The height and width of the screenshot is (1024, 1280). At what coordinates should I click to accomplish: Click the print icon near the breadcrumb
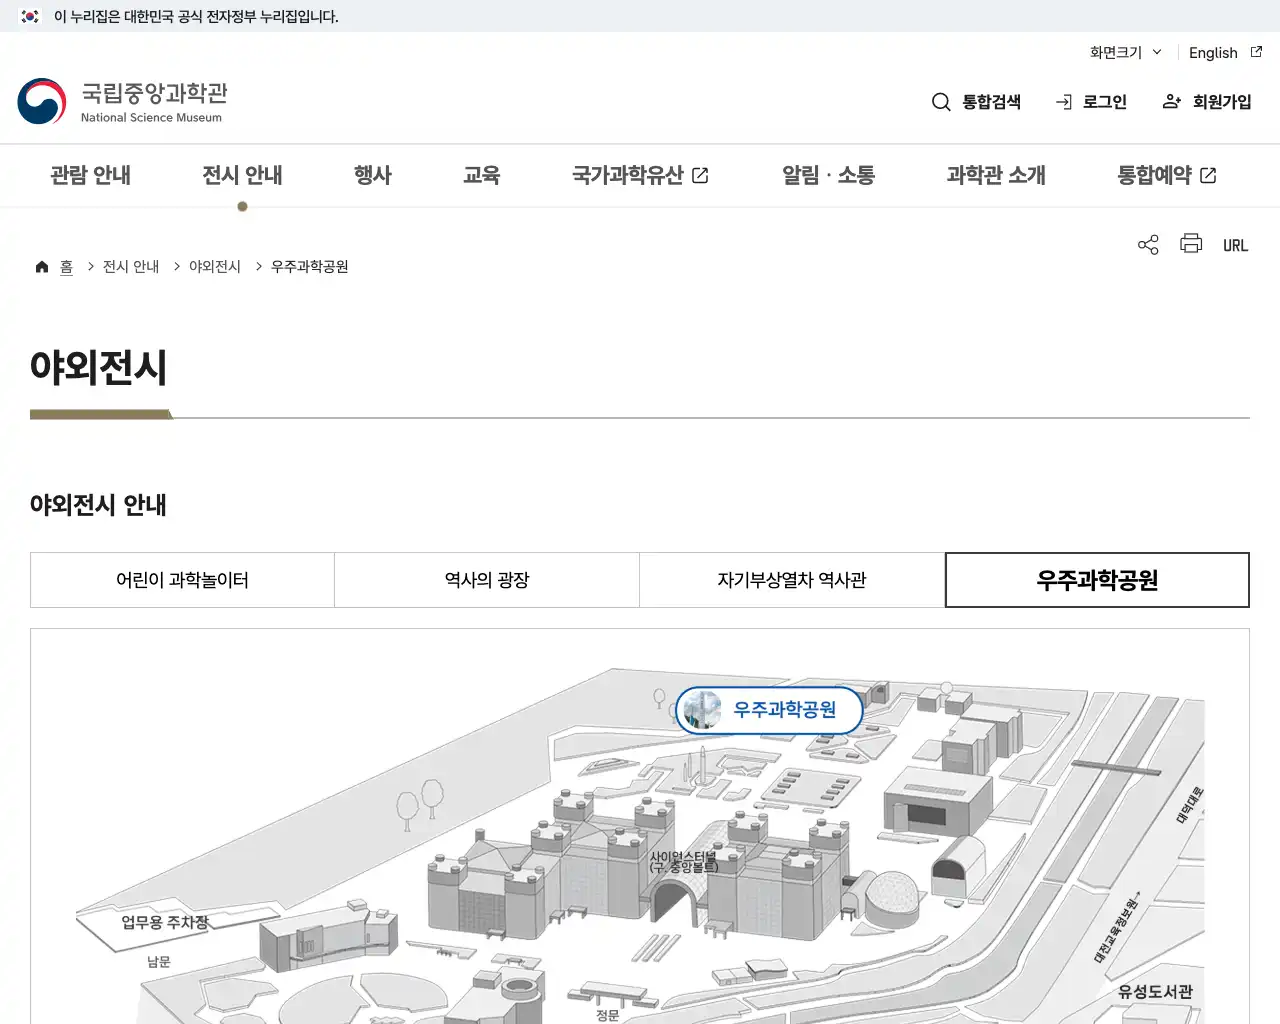click(x=1190, y=244)
